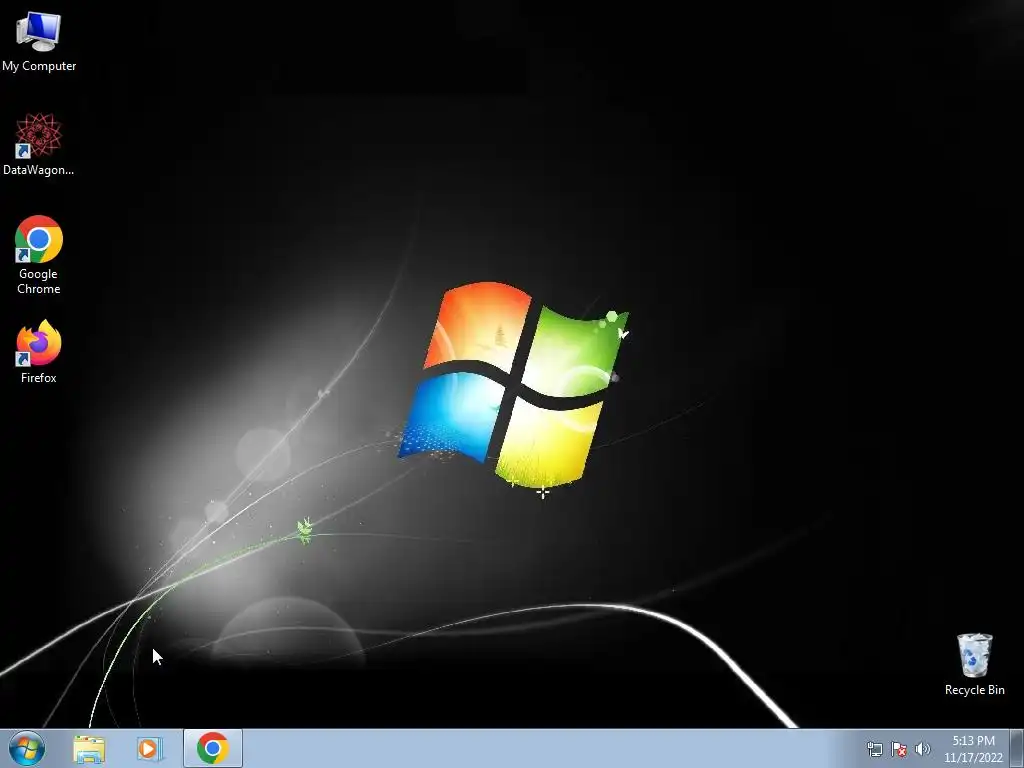Click the Show Desktop strip
Screen dimensions: 1024x768
[1017, 749]
